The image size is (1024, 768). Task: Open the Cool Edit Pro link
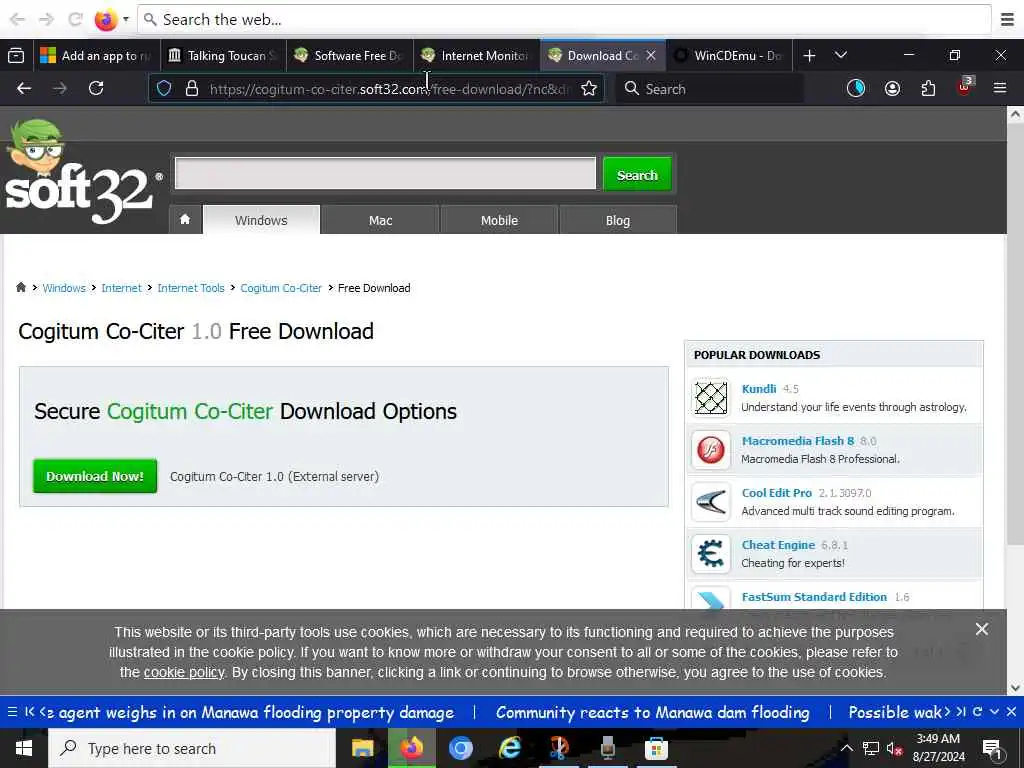[x=776, y=493]
